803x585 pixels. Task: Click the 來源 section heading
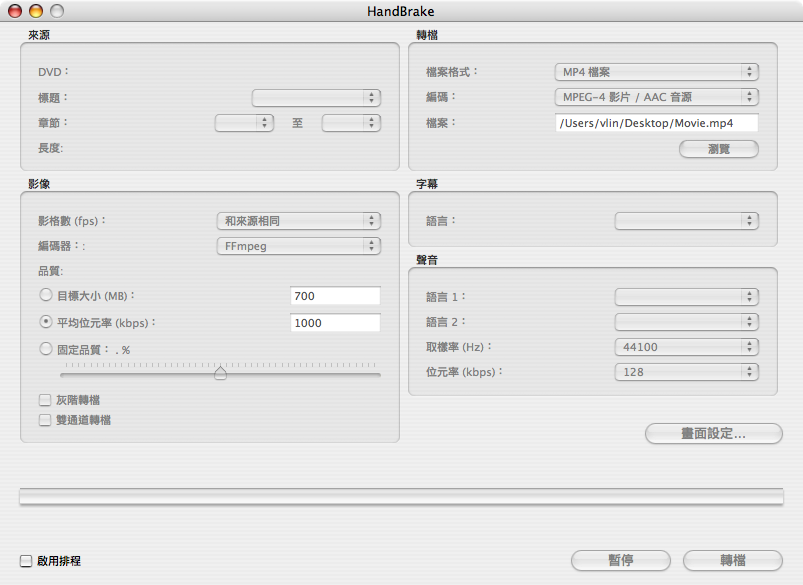click(x=39, y=35)
